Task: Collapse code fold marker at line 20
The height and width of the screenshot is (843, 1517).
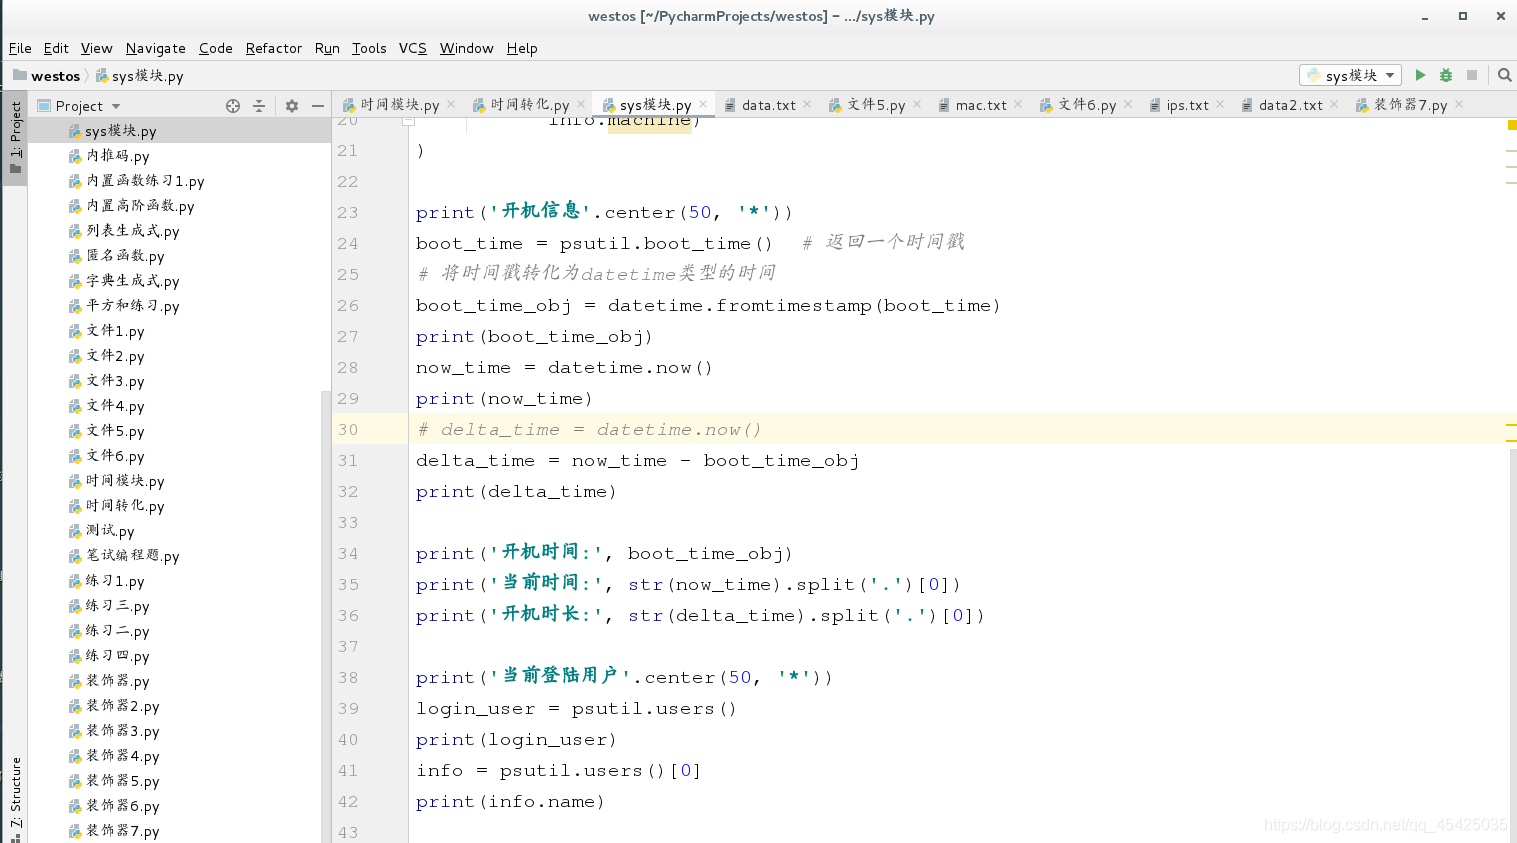Action: coord(408,121)
